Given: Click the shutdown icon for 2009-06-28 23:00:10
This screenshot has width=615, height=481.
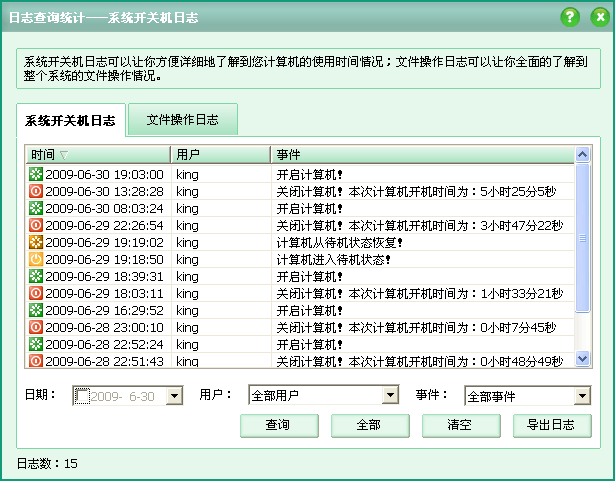Looking at the screenshot, I should [36, 327].
